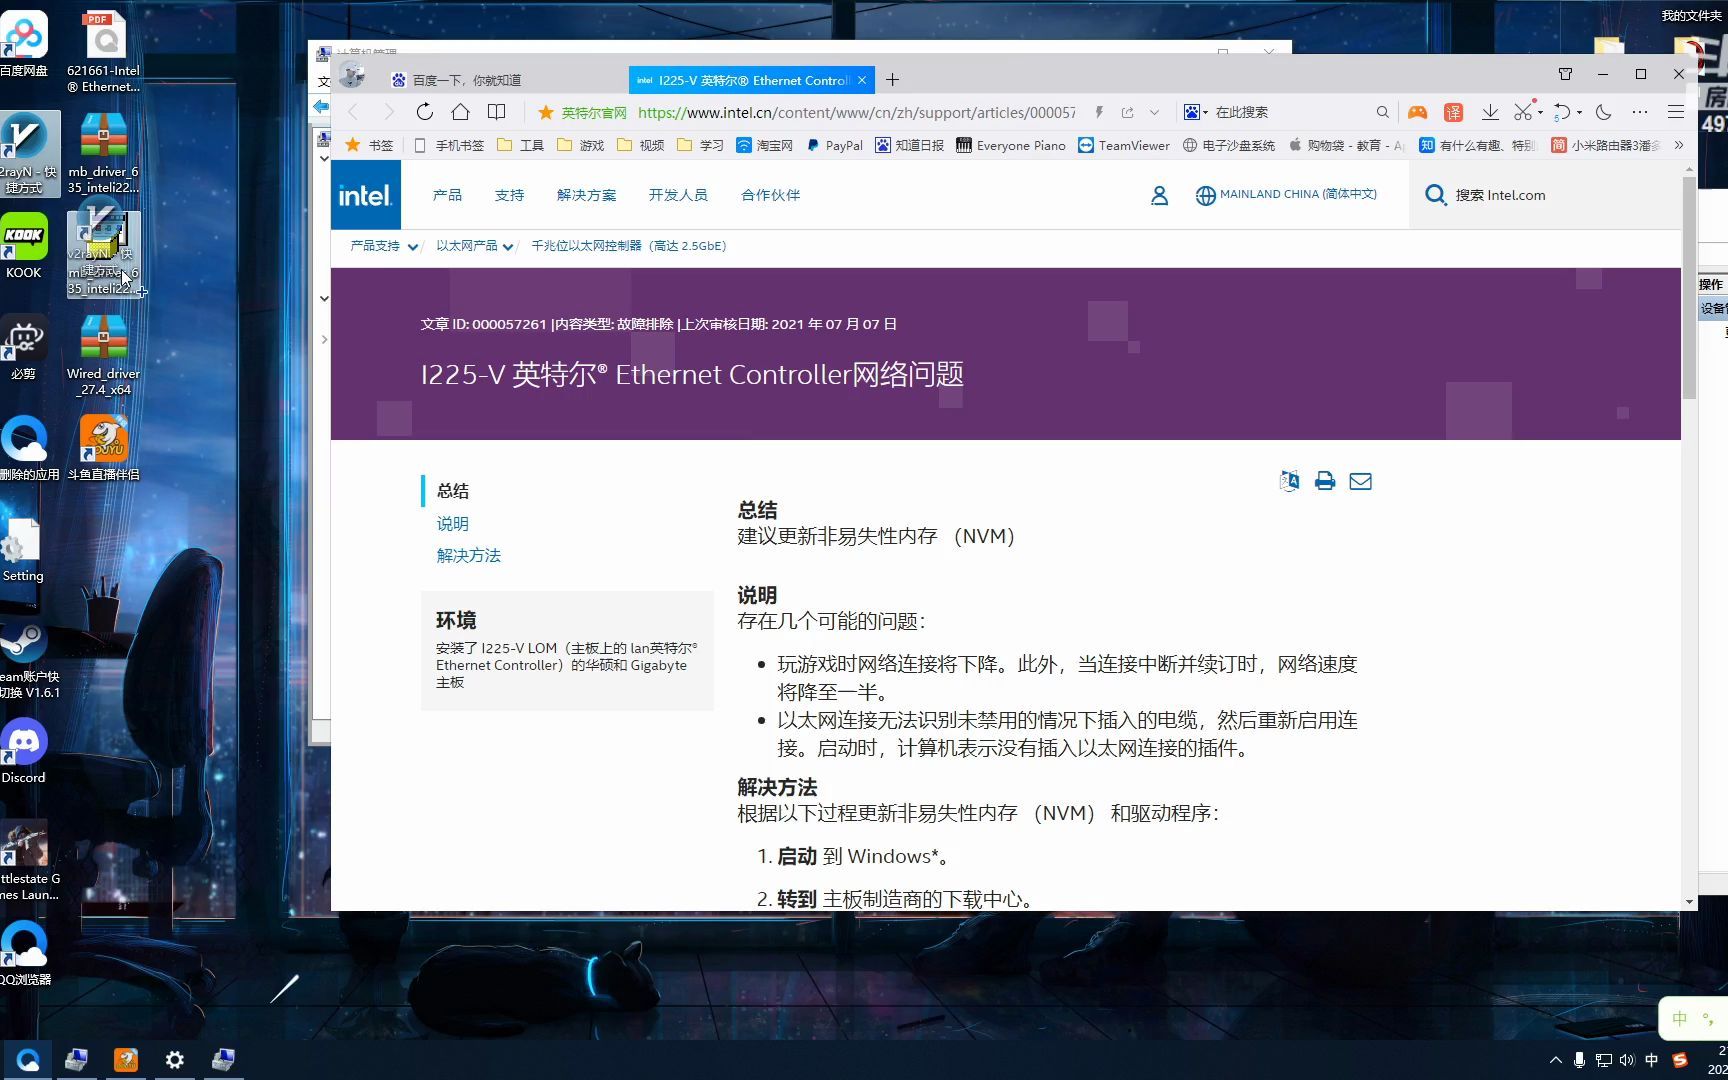The width and height of the screenshot is (1728, 1080).
Task: Click the scissors screenshot tool icon
Action: pos(1523,112)
